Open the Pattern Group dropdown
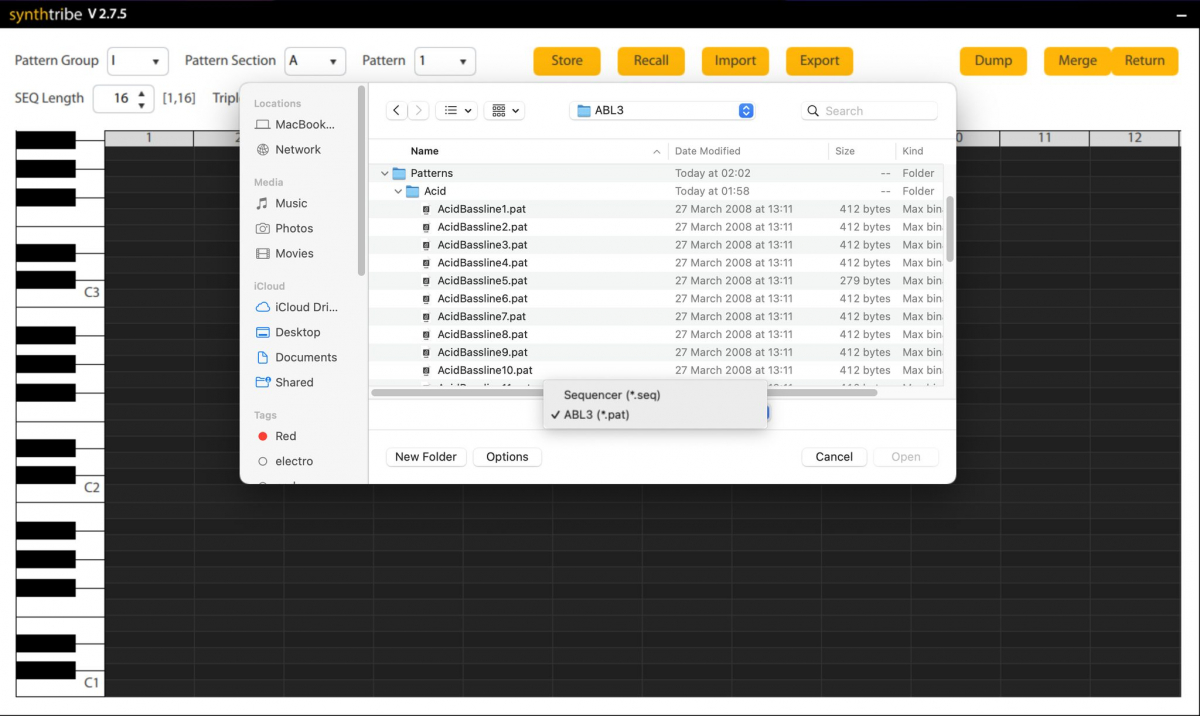The width and height of the screenshot is (1200, 716). tap(137, 61)
